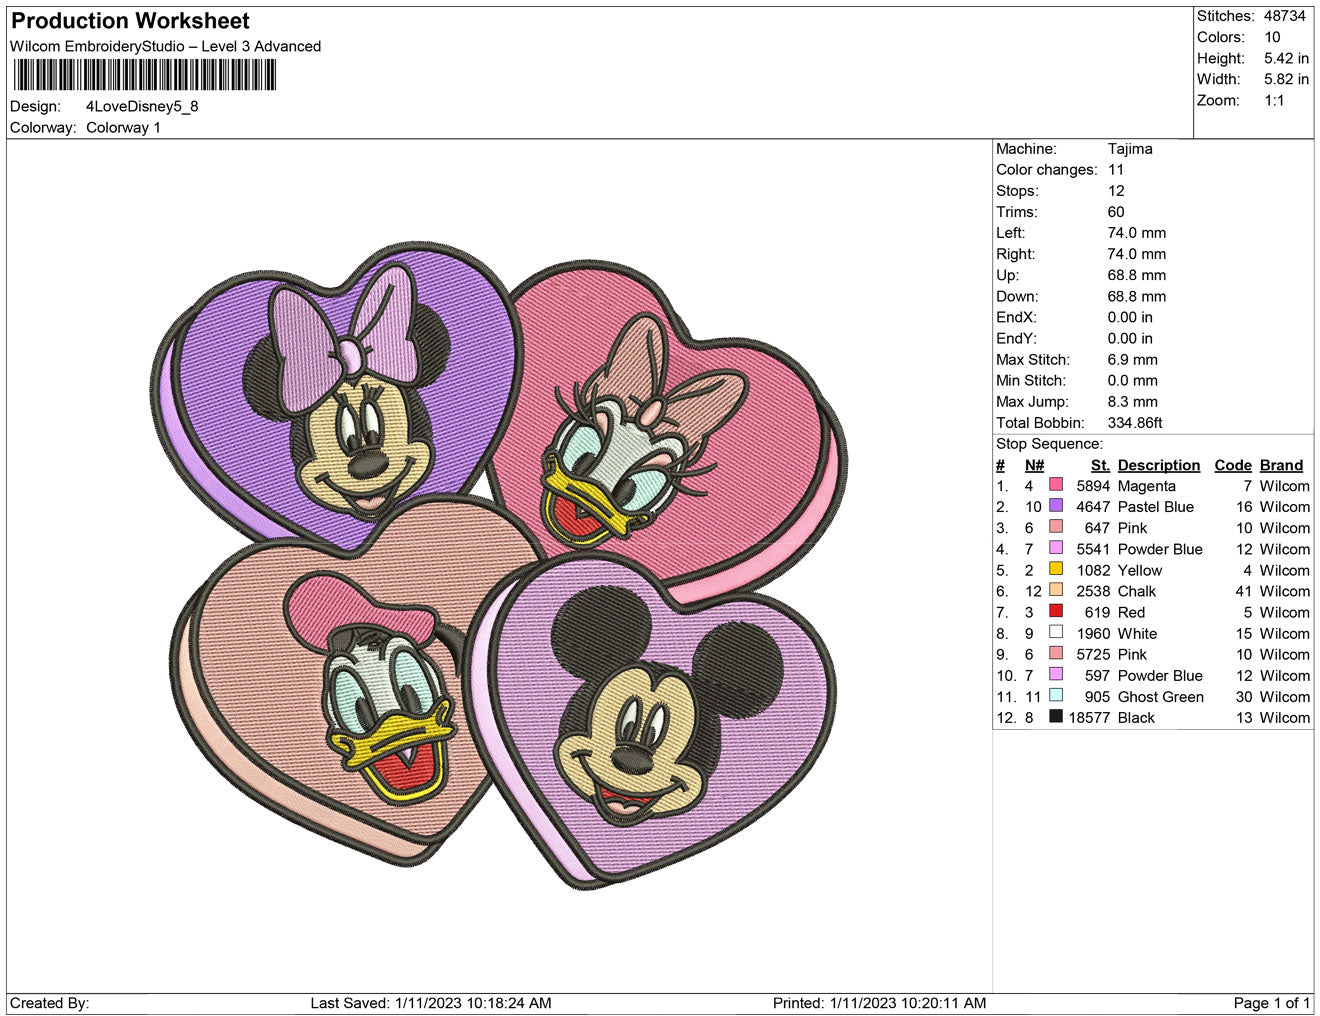Screen dimensions: 1320x1016
Task: Click the Max Jump value "8.3 mm"
Action: pos(1133,401)
